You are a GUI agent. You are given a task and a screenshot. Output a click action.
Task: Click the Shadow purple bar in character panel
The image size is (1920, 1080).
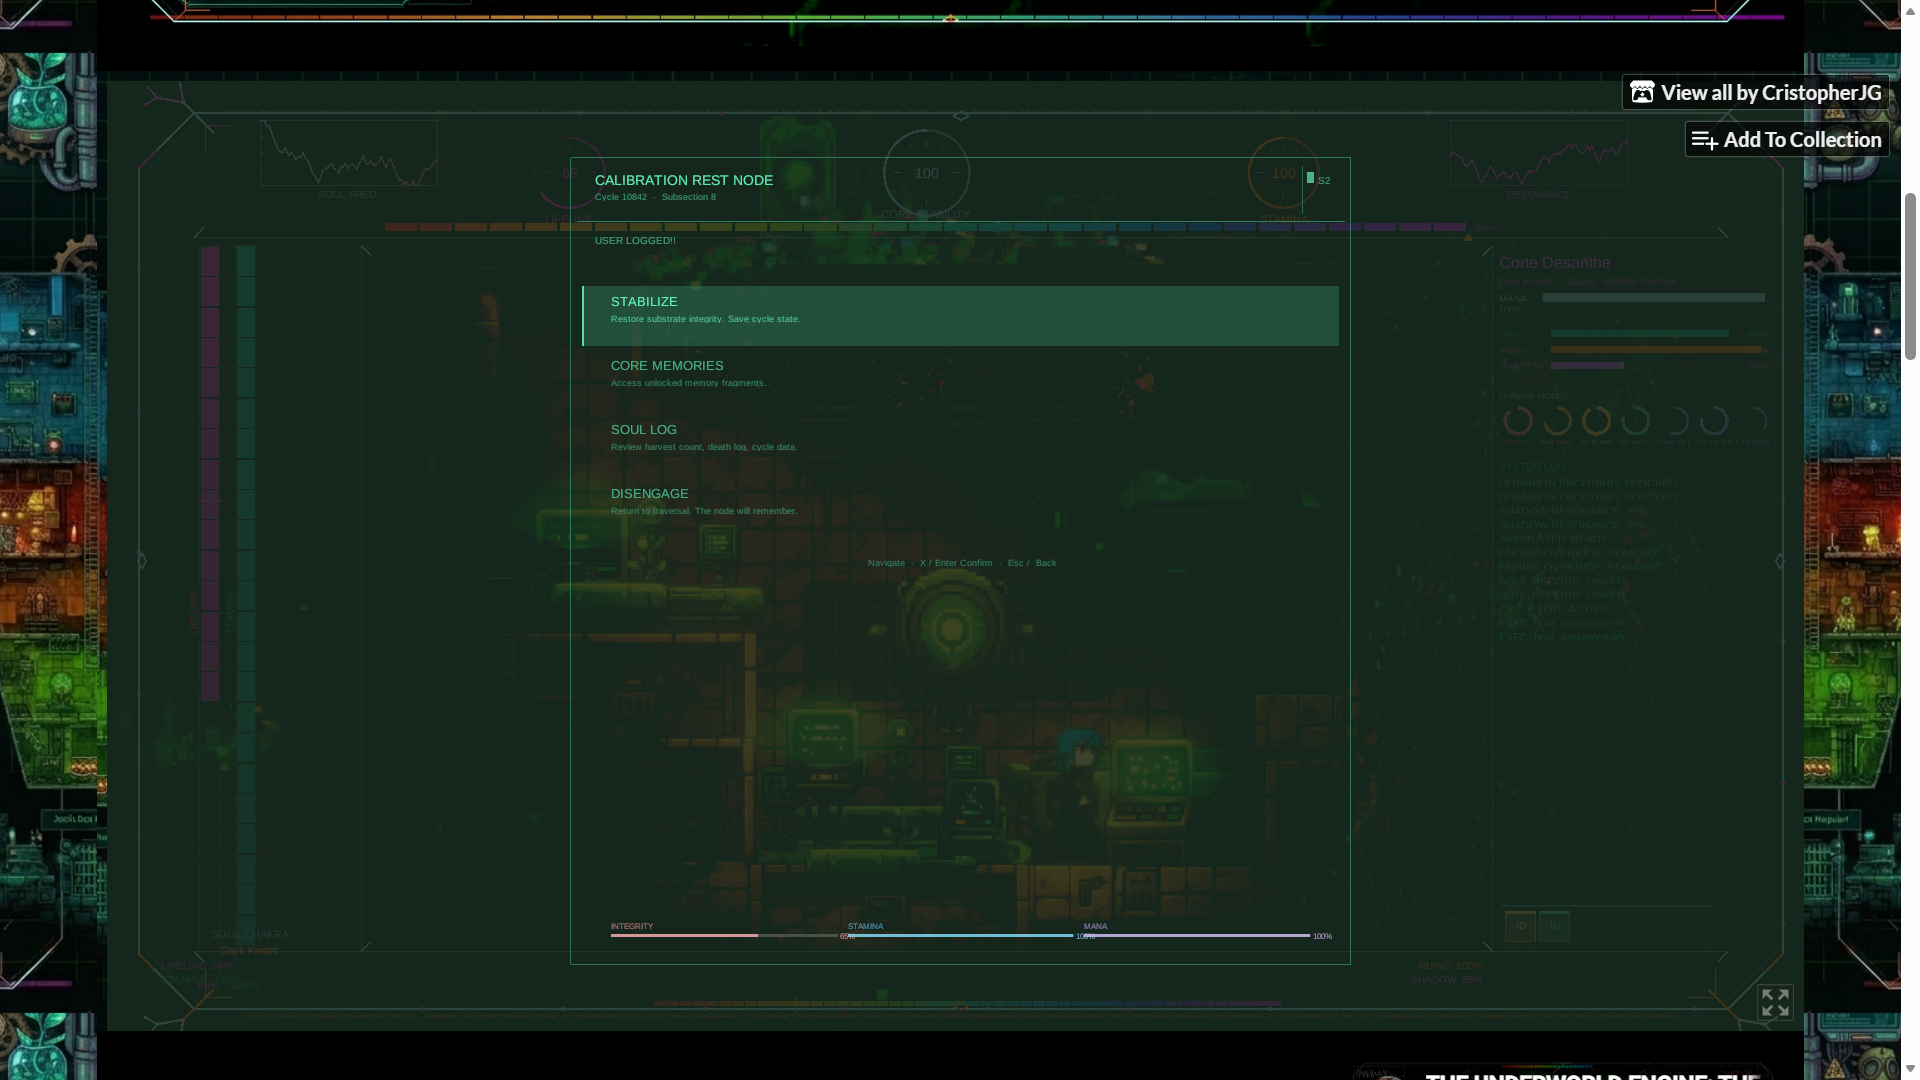pyautogui.click(x=1587, y=365)
